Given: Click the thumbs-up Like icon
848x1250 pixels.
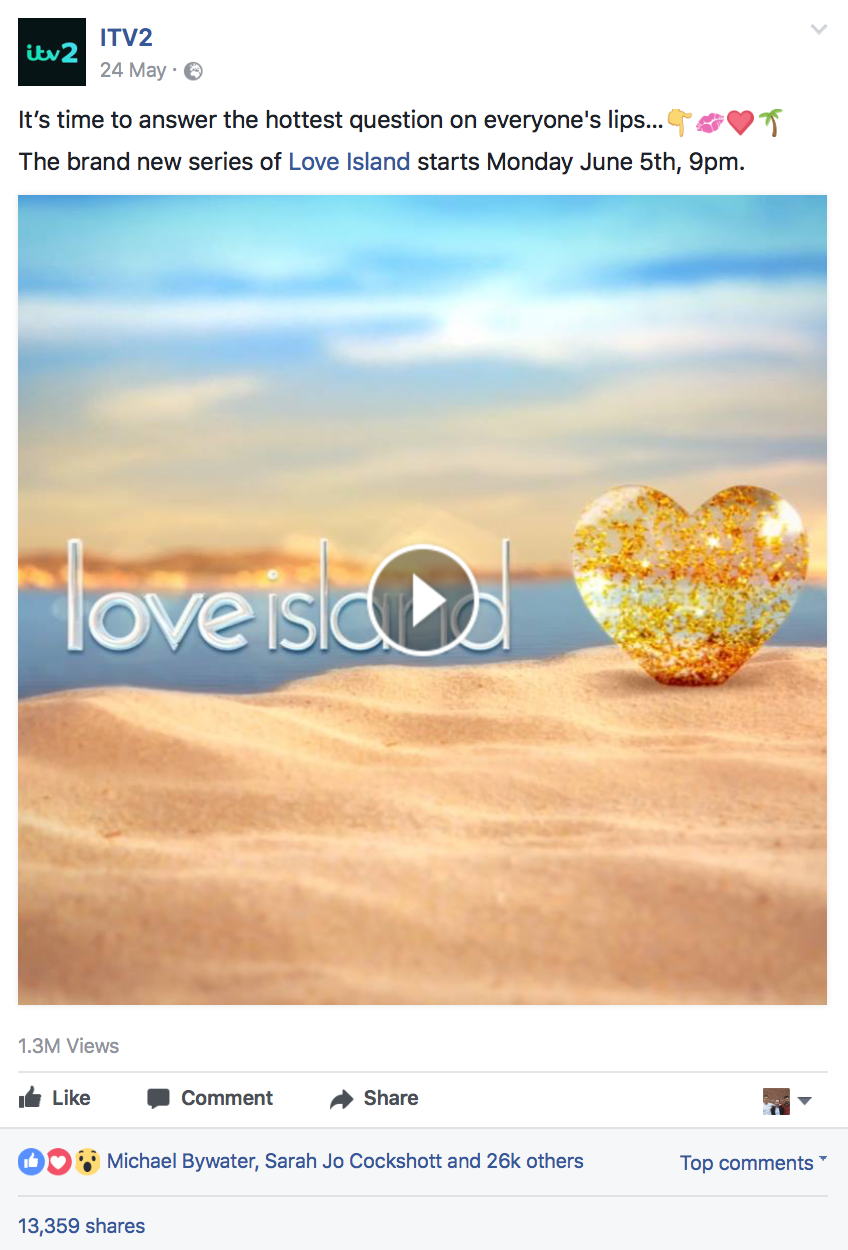Looking at the screenshot, I should (30, 1098).
